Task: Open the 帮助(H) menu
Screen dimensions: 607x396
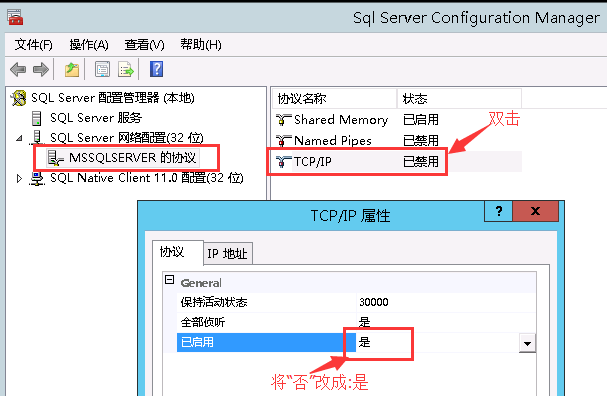Action: [201, 45]
